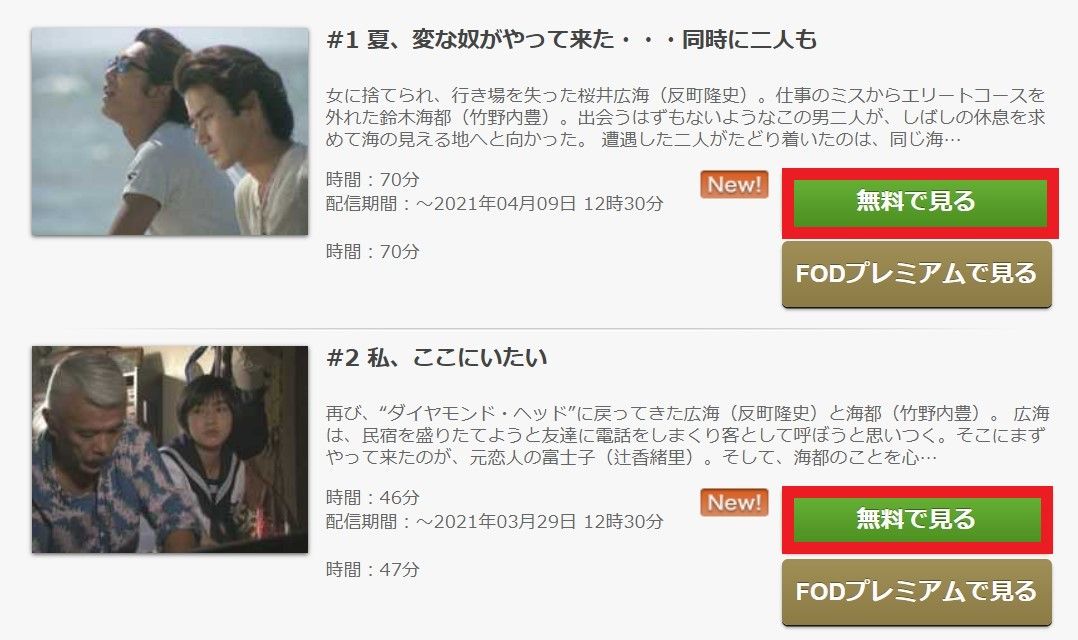Select FODプレミアムで見る for episode #1
The height and width of the screenshot is (640, 1078).
916,274
